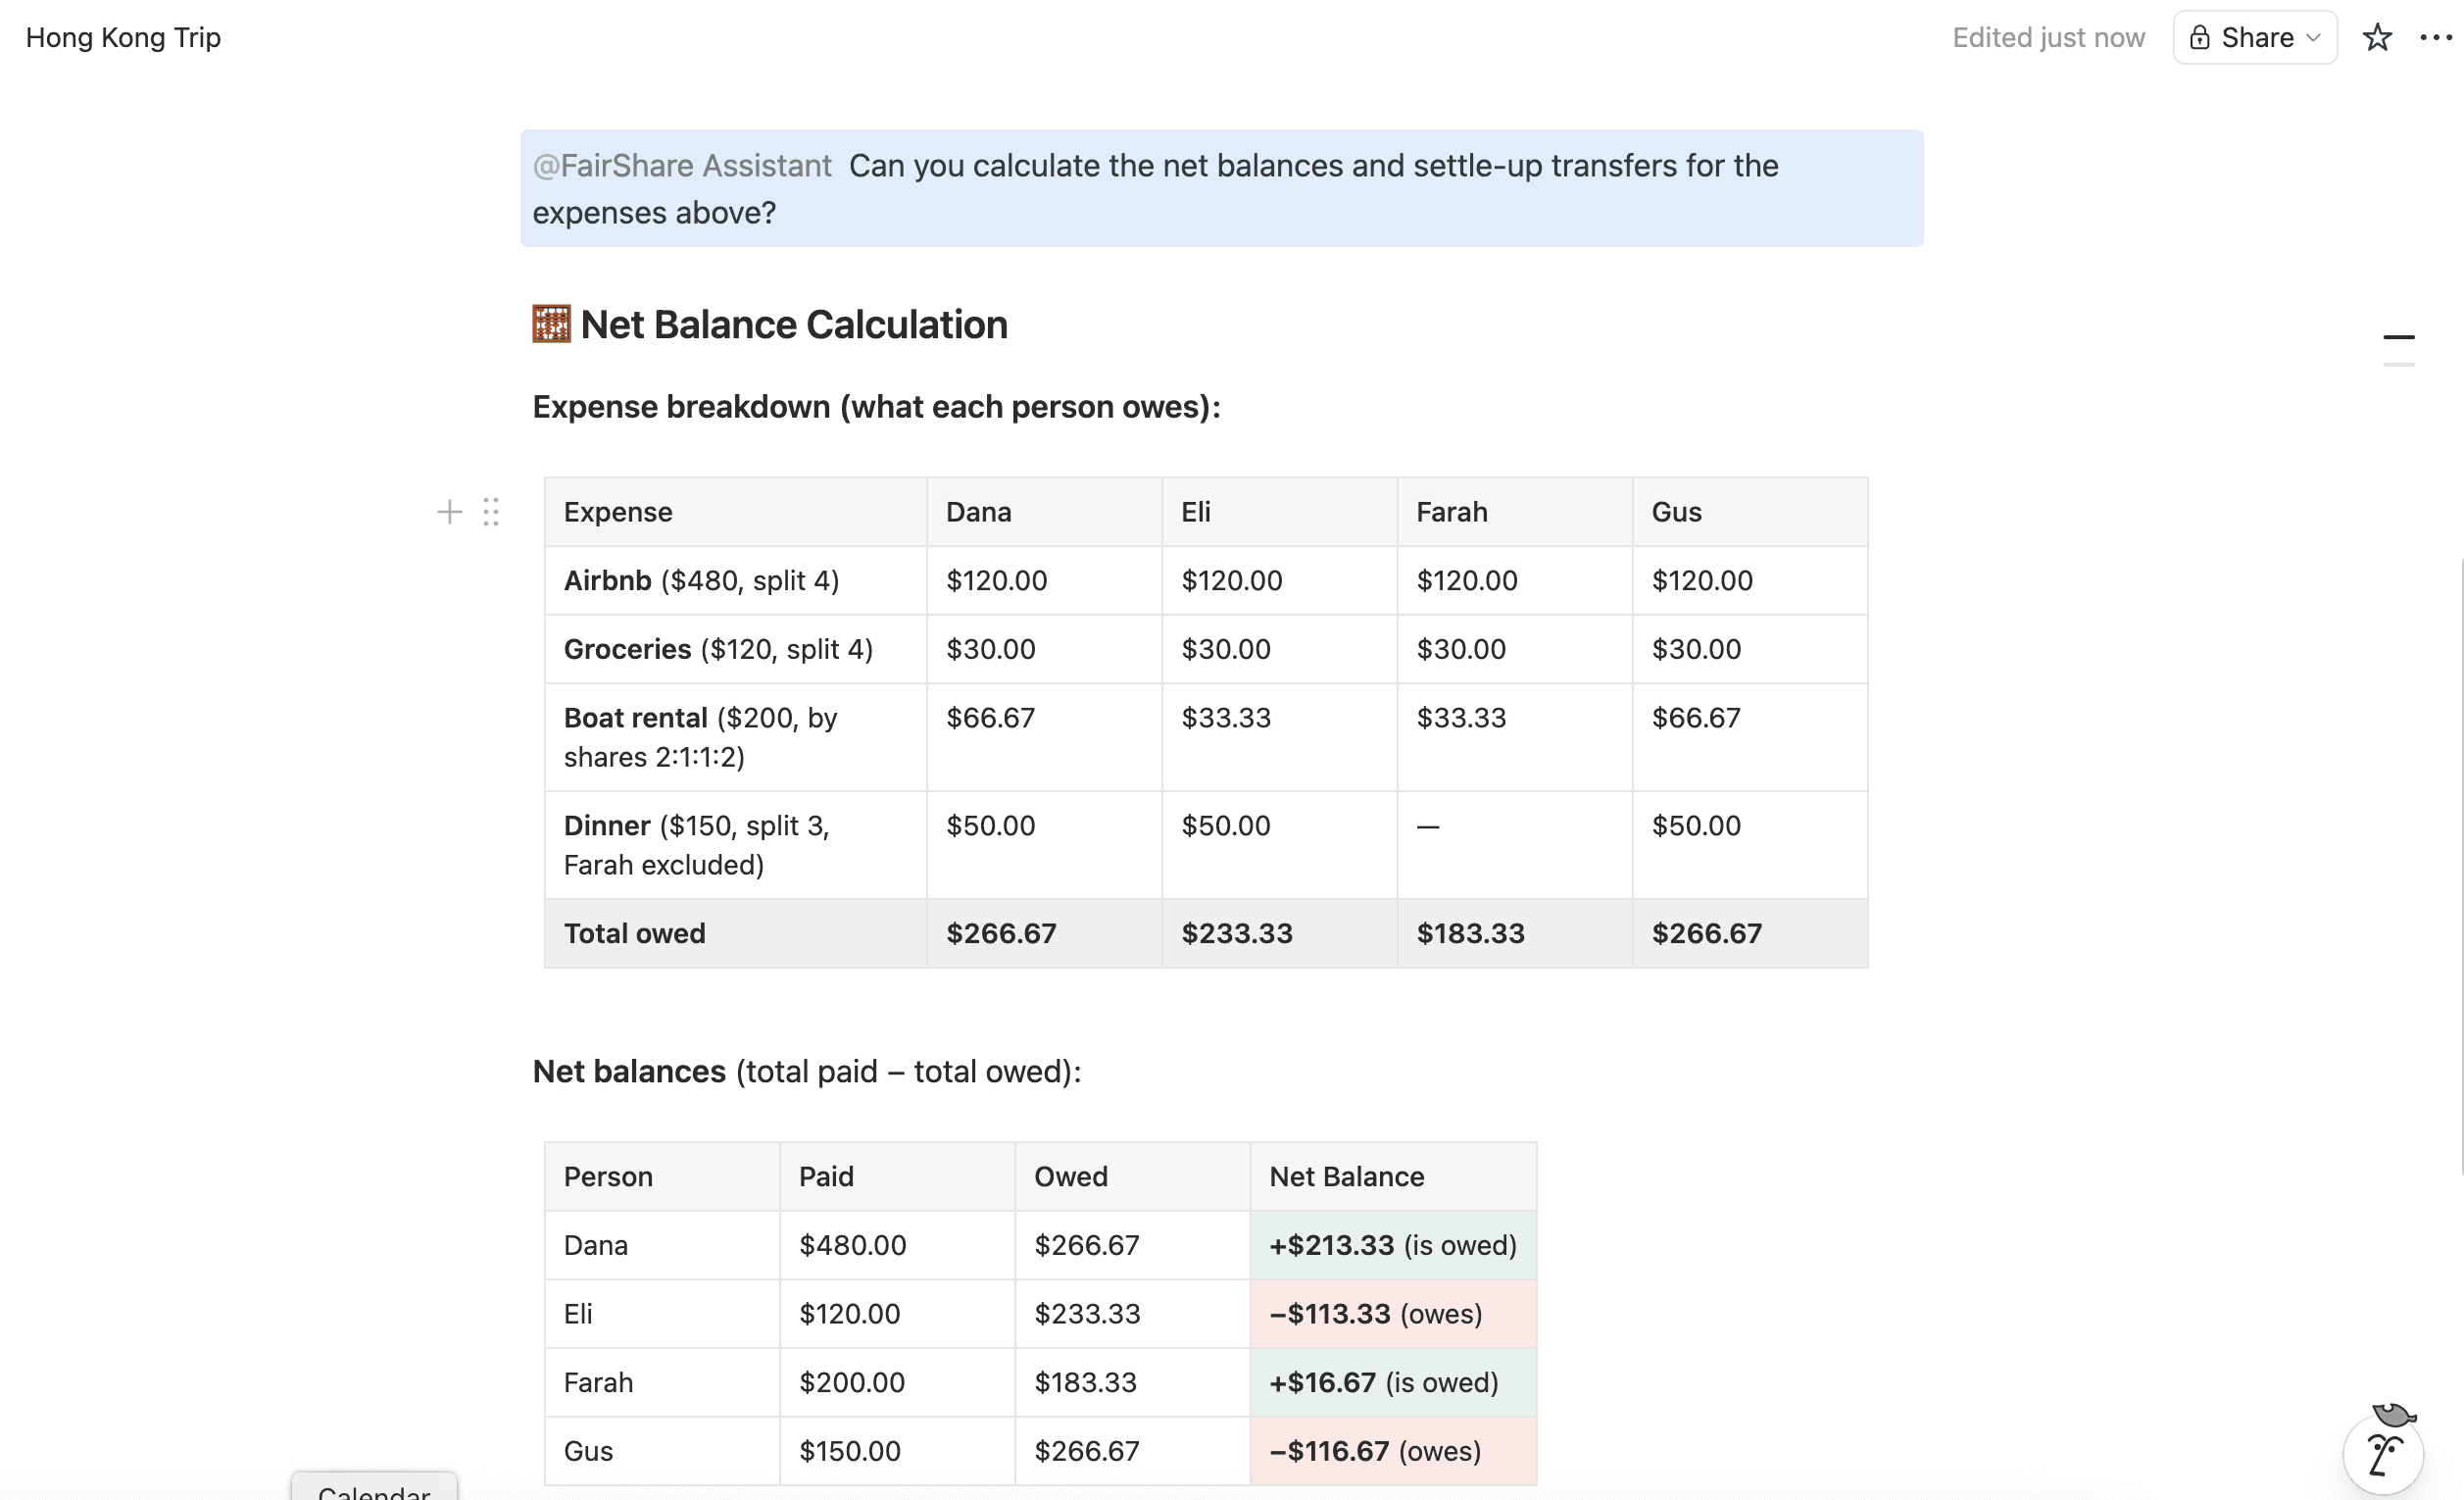
Task: Click the Net Balance column header
Action: [1391, 1176]
